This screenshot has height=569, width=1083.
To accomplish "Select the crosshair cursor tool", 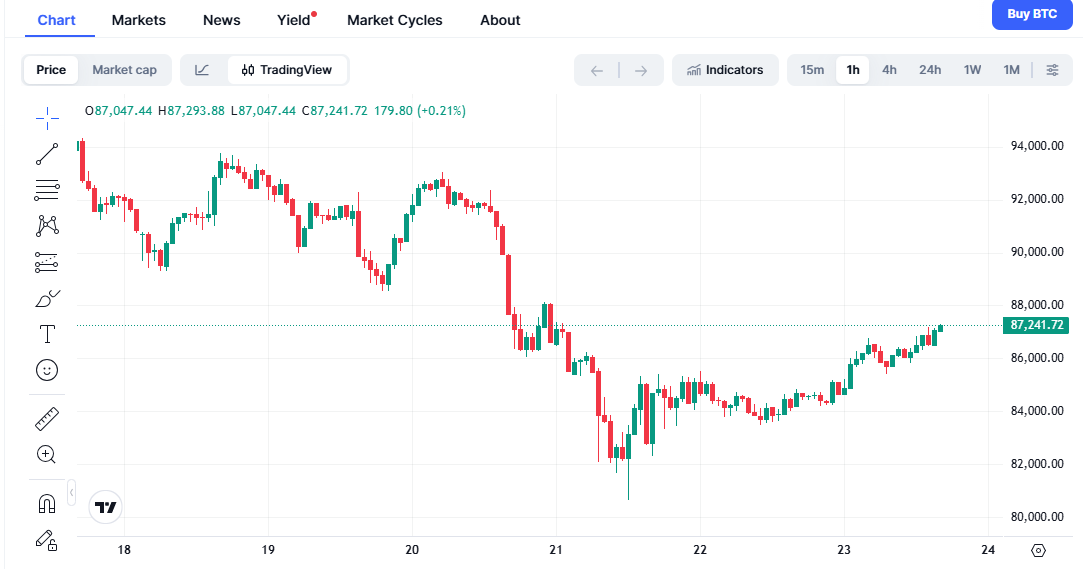I will pyautogui.click(x=47, y=119).
